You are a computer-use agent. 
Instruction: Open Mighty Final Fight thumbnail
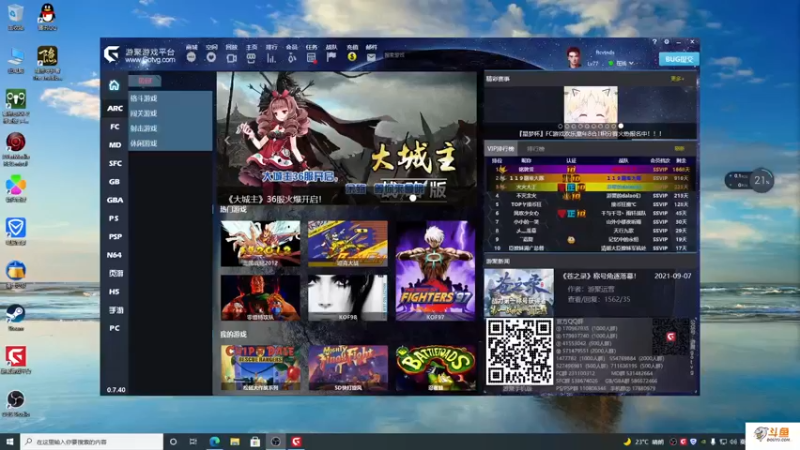pyautogui.click(x=347, y=368)
